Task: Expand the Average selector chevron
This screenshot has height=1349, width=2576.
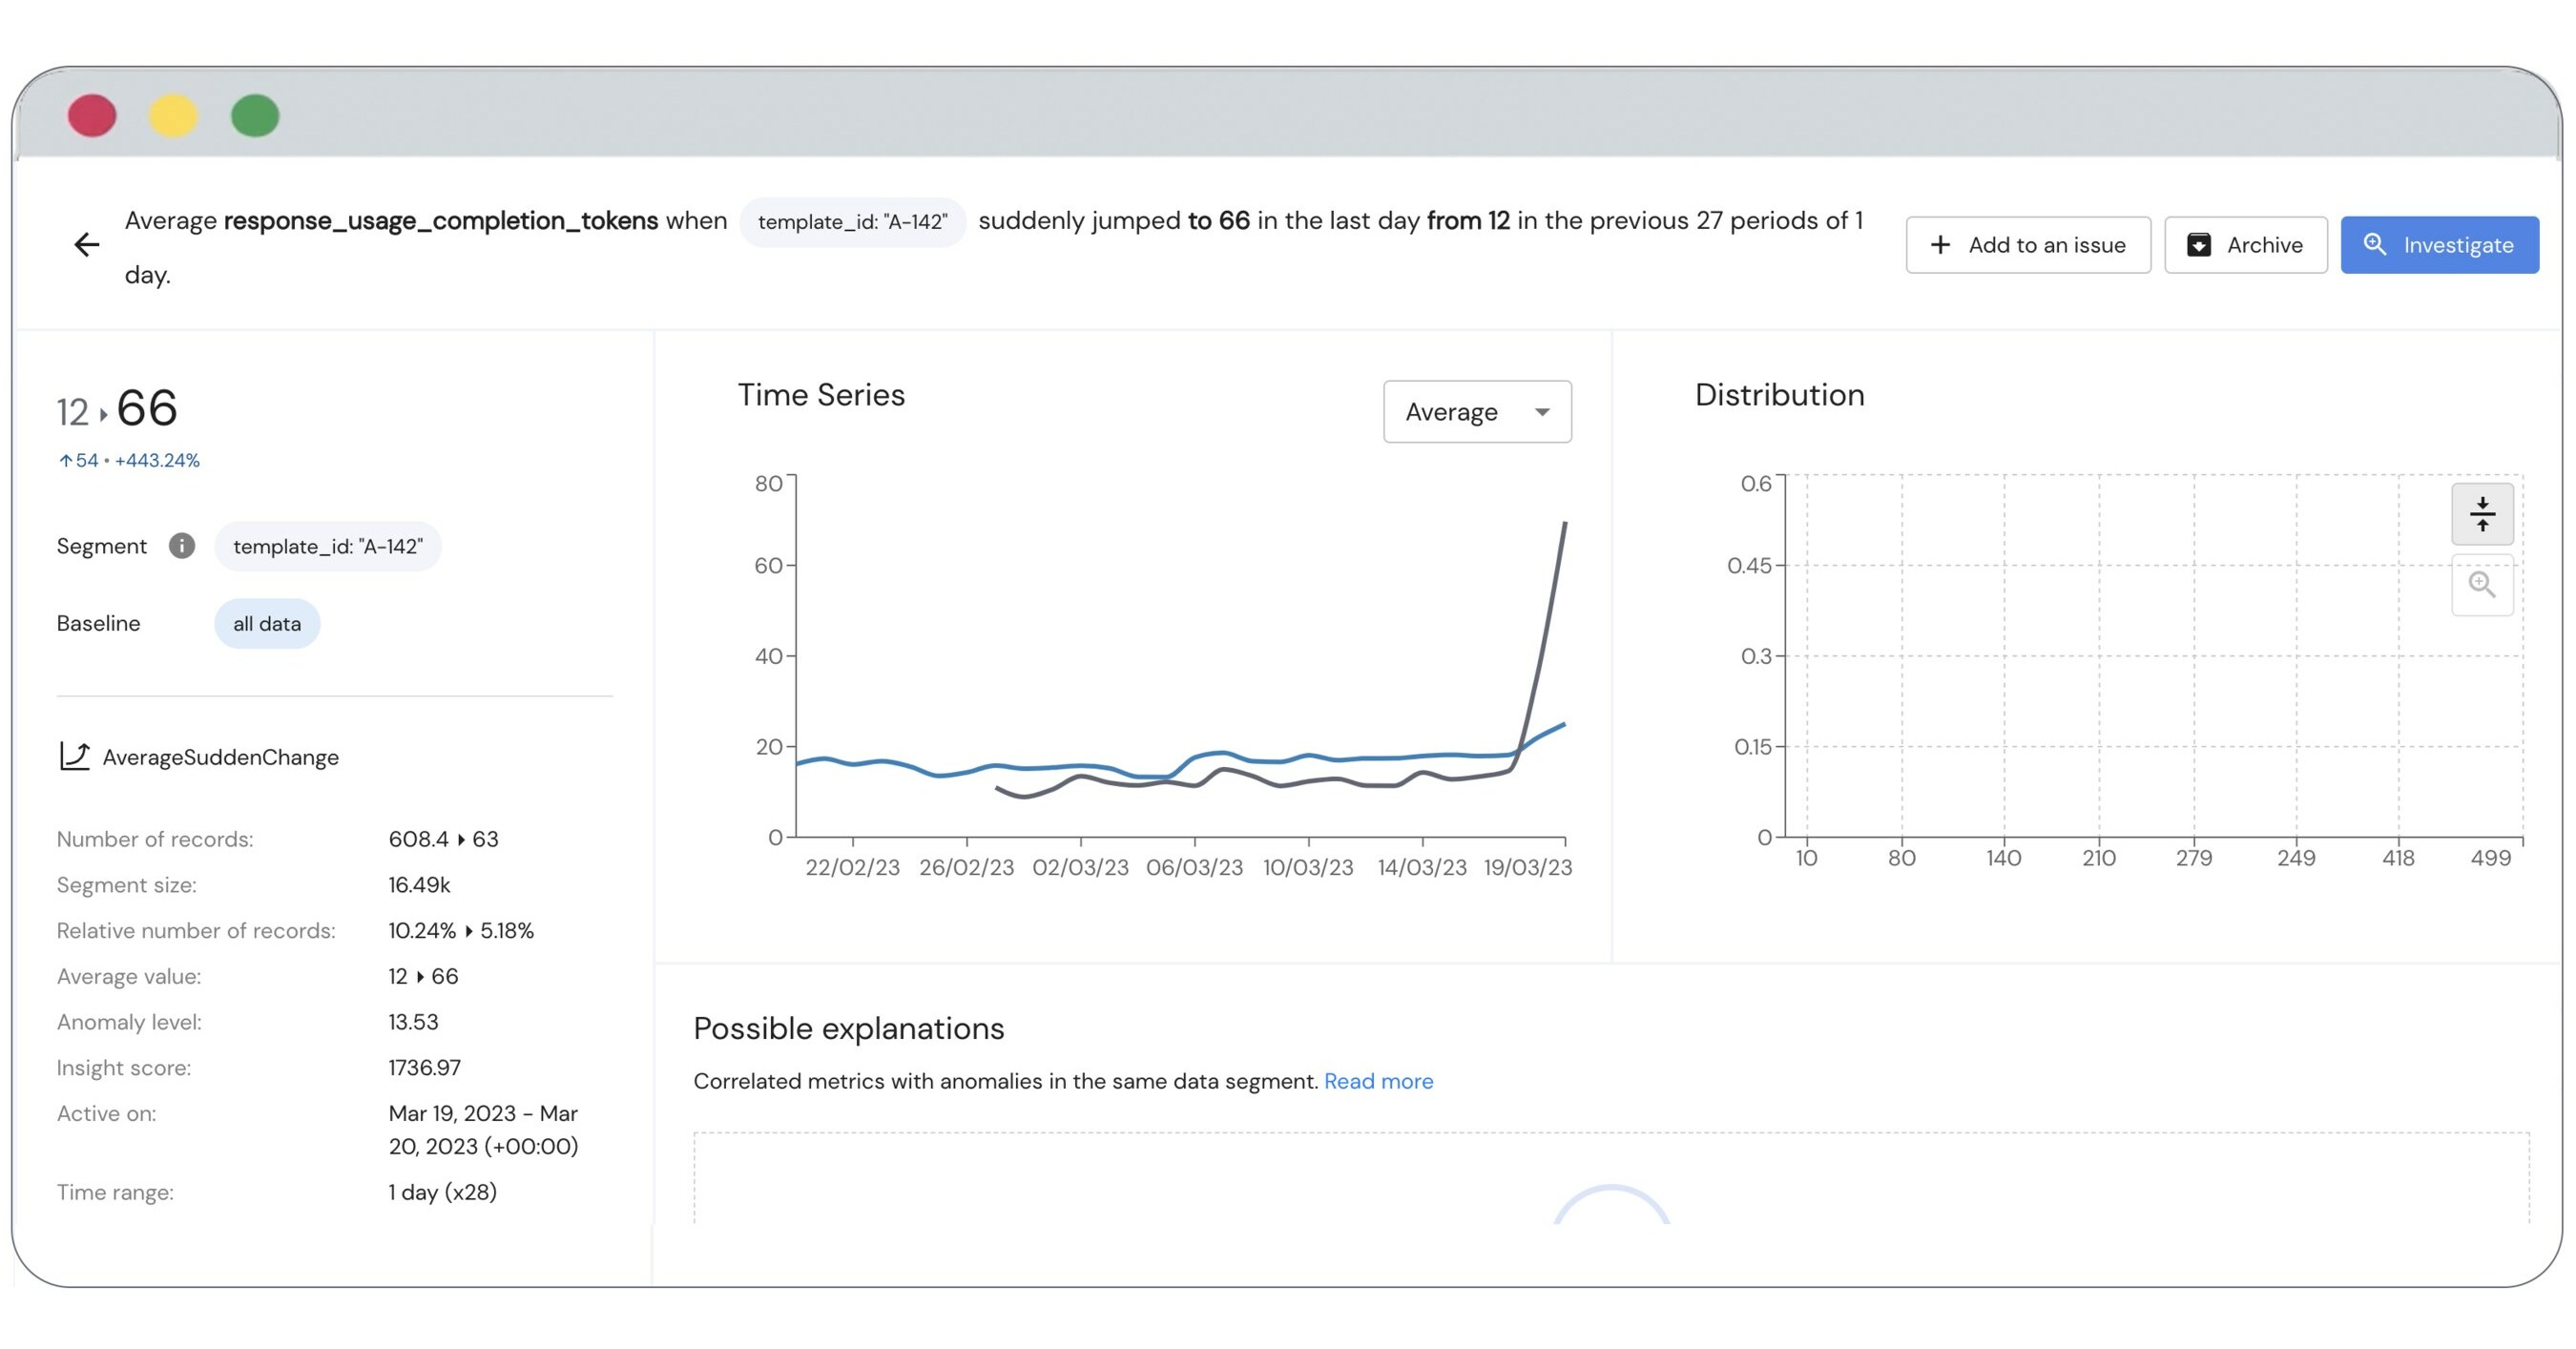Action: point(1542,411)
